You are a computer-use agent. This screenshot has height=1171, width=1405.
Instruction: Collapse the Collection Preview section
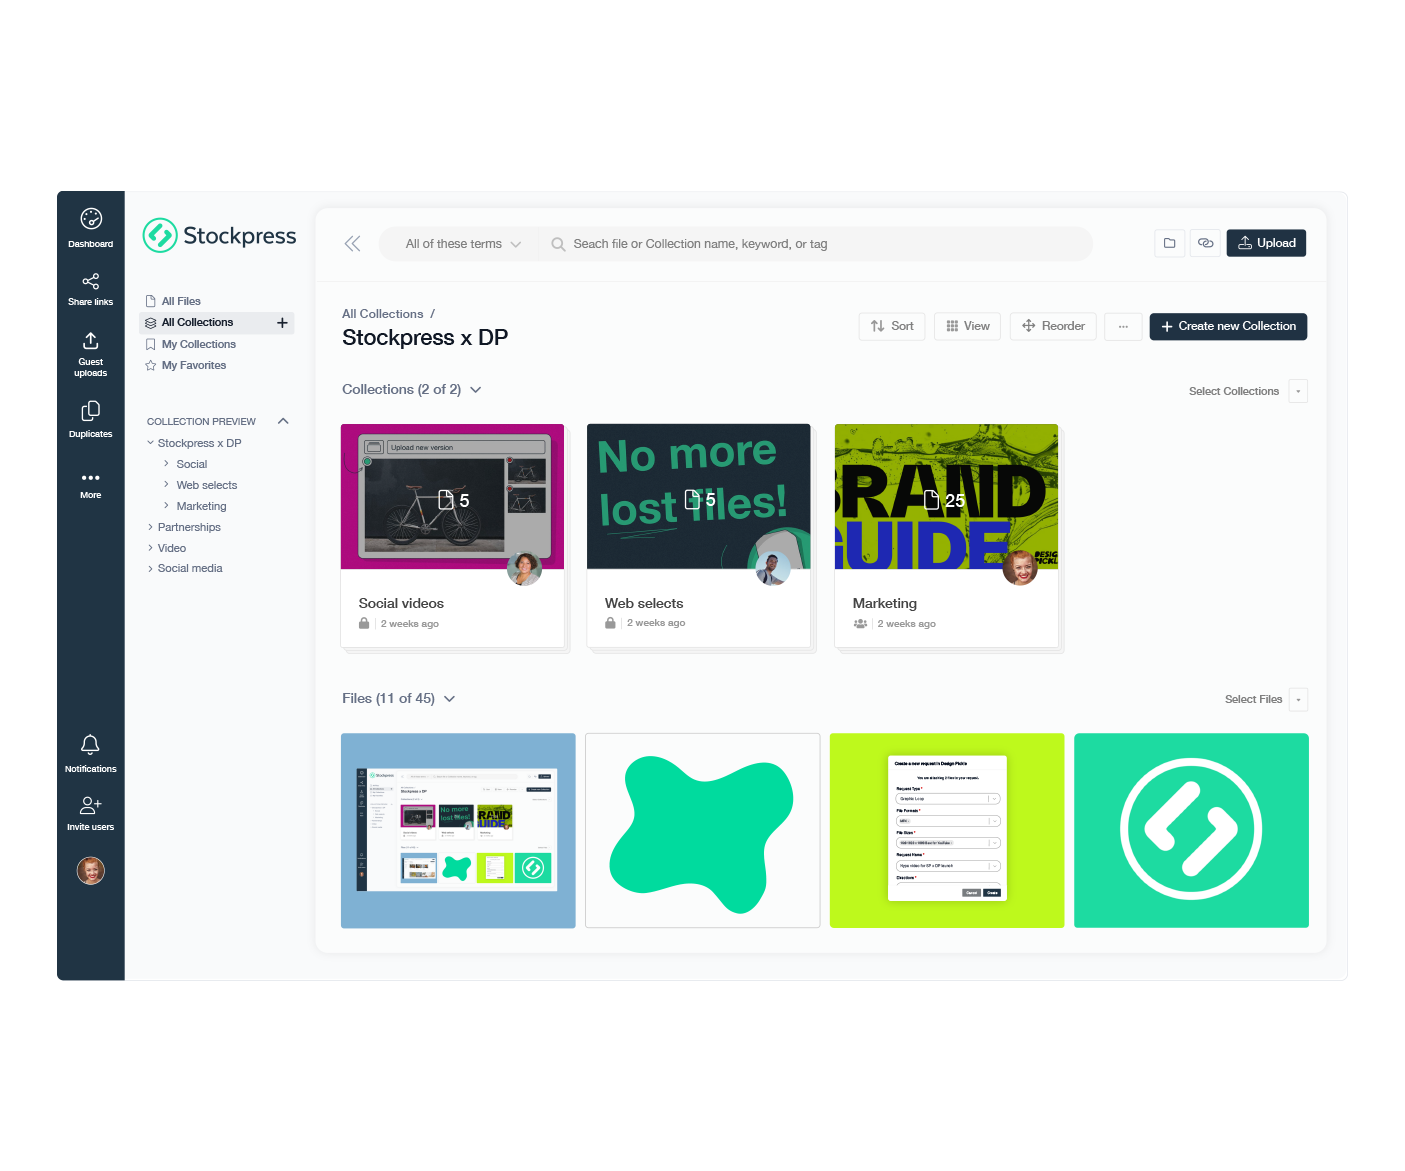[x=283, y=421]
